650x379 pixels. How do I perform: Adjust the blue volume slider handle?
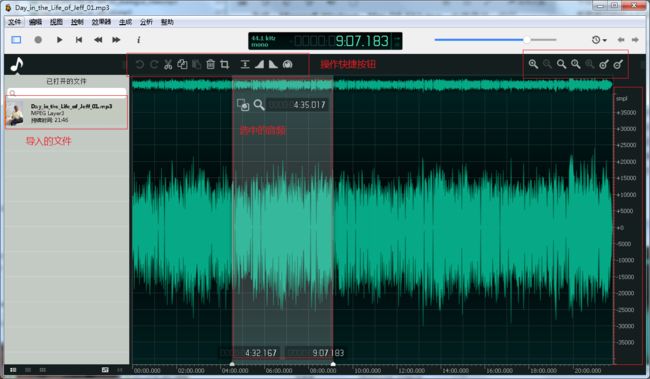[526, 40]
